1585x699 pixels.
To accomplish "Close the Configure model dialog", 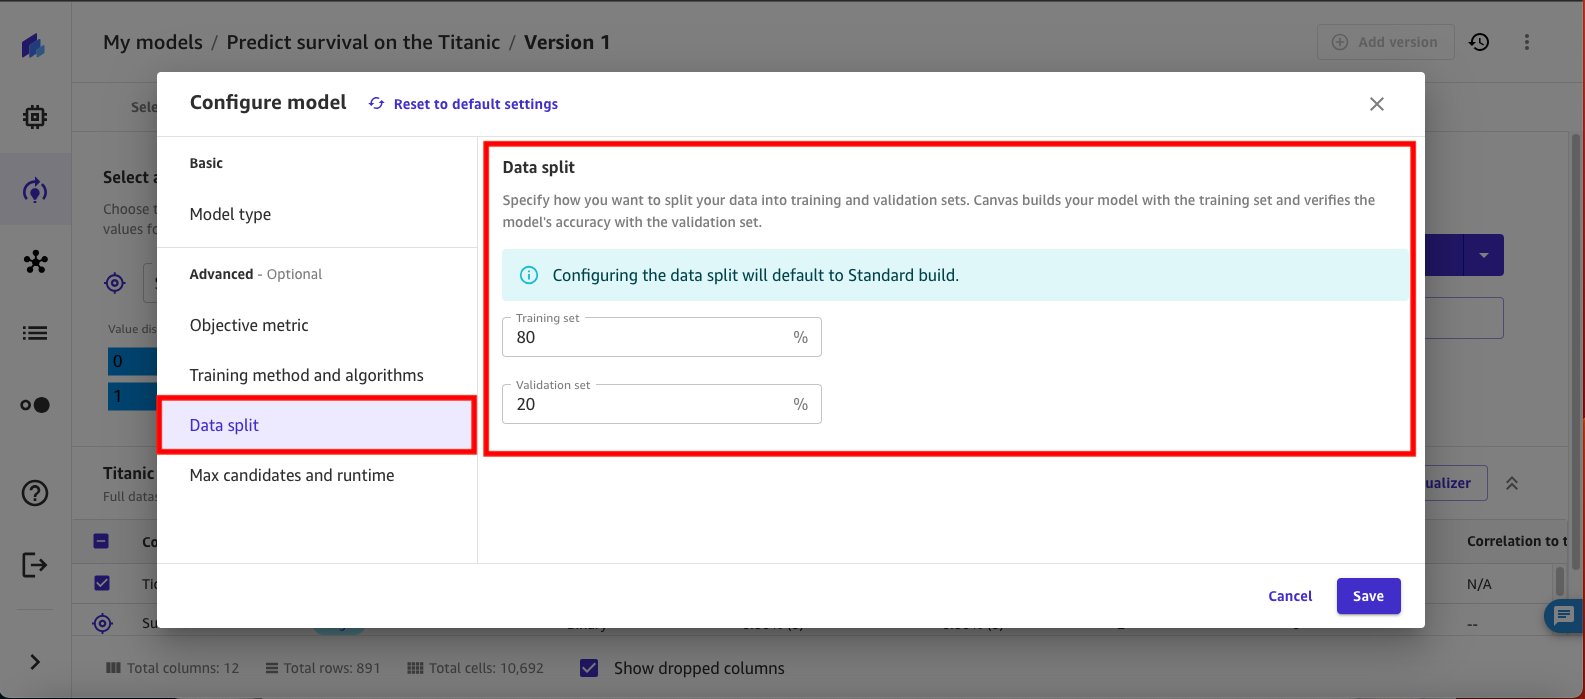I will click(x=1377, y=104).
